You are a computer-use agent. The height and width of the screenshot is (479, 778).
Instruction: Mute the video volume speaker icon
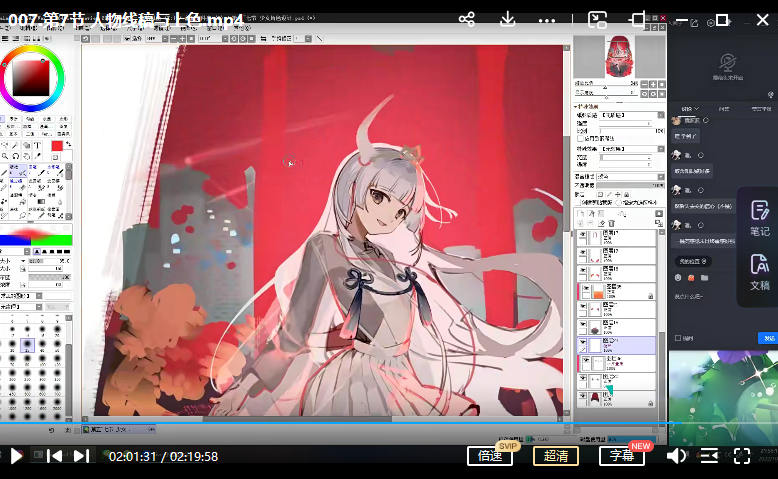tap(677, 456)
